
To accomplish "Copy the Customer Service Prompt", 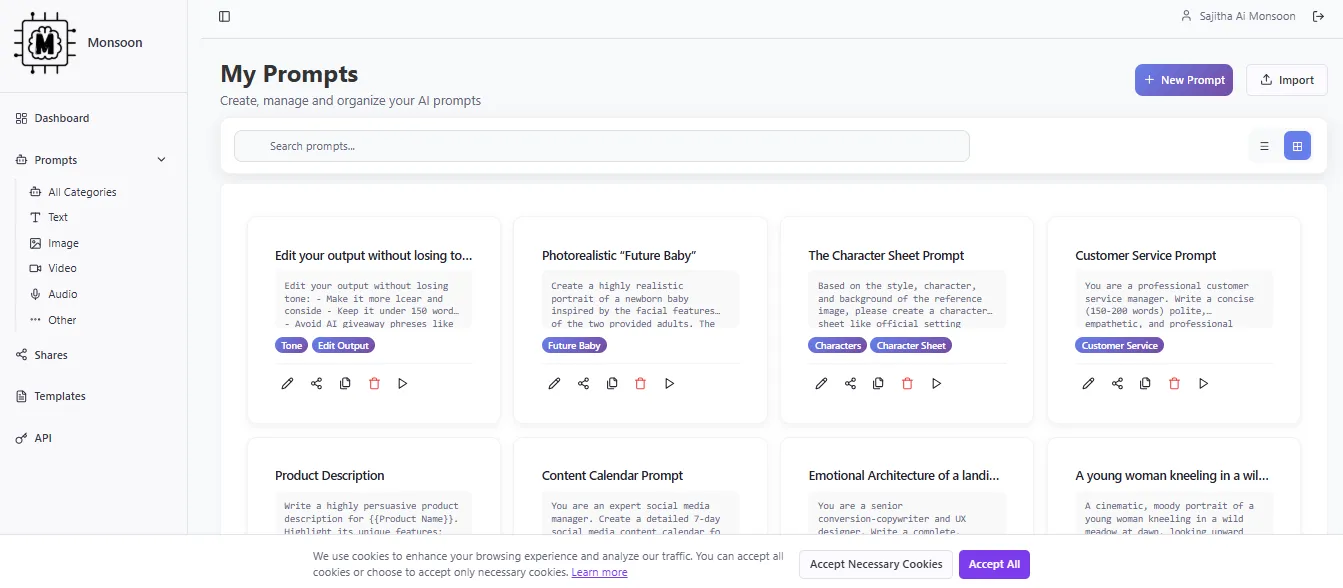I will [1145, 383].
